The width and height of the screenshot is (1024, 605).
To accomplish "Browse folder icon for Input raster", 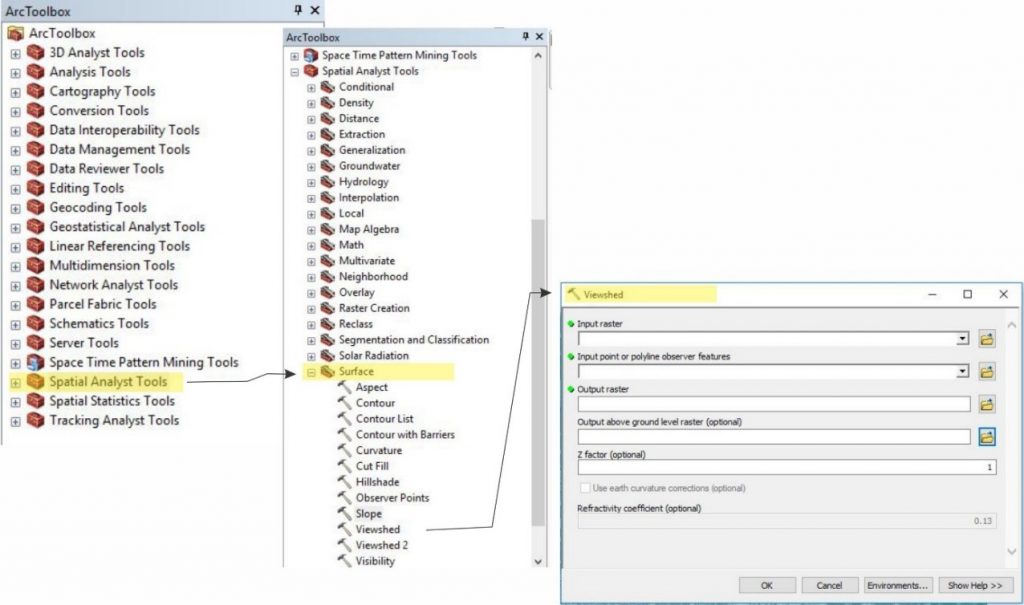I will click(x=987, y=339).
